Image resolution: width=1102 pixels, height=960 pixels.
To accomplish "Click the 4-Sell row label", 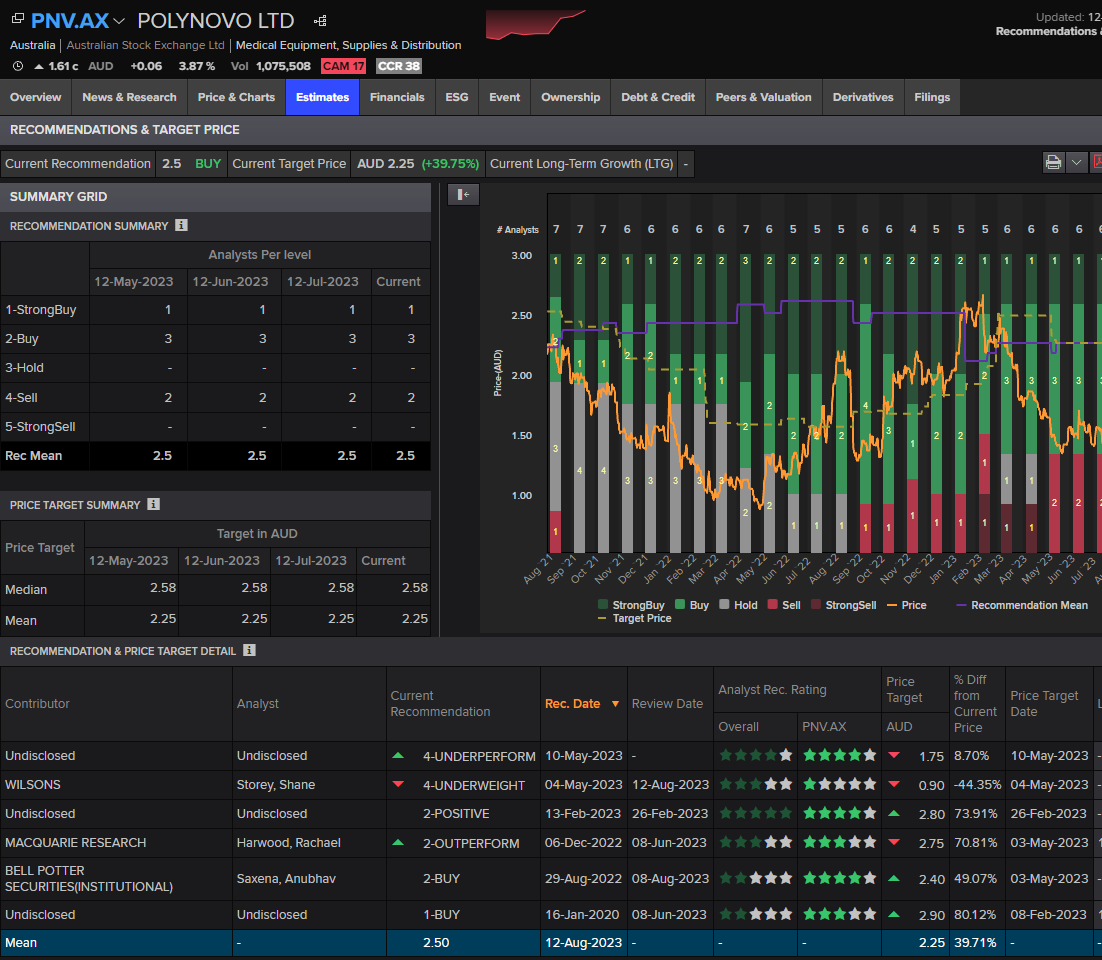I will pos(21,397).
